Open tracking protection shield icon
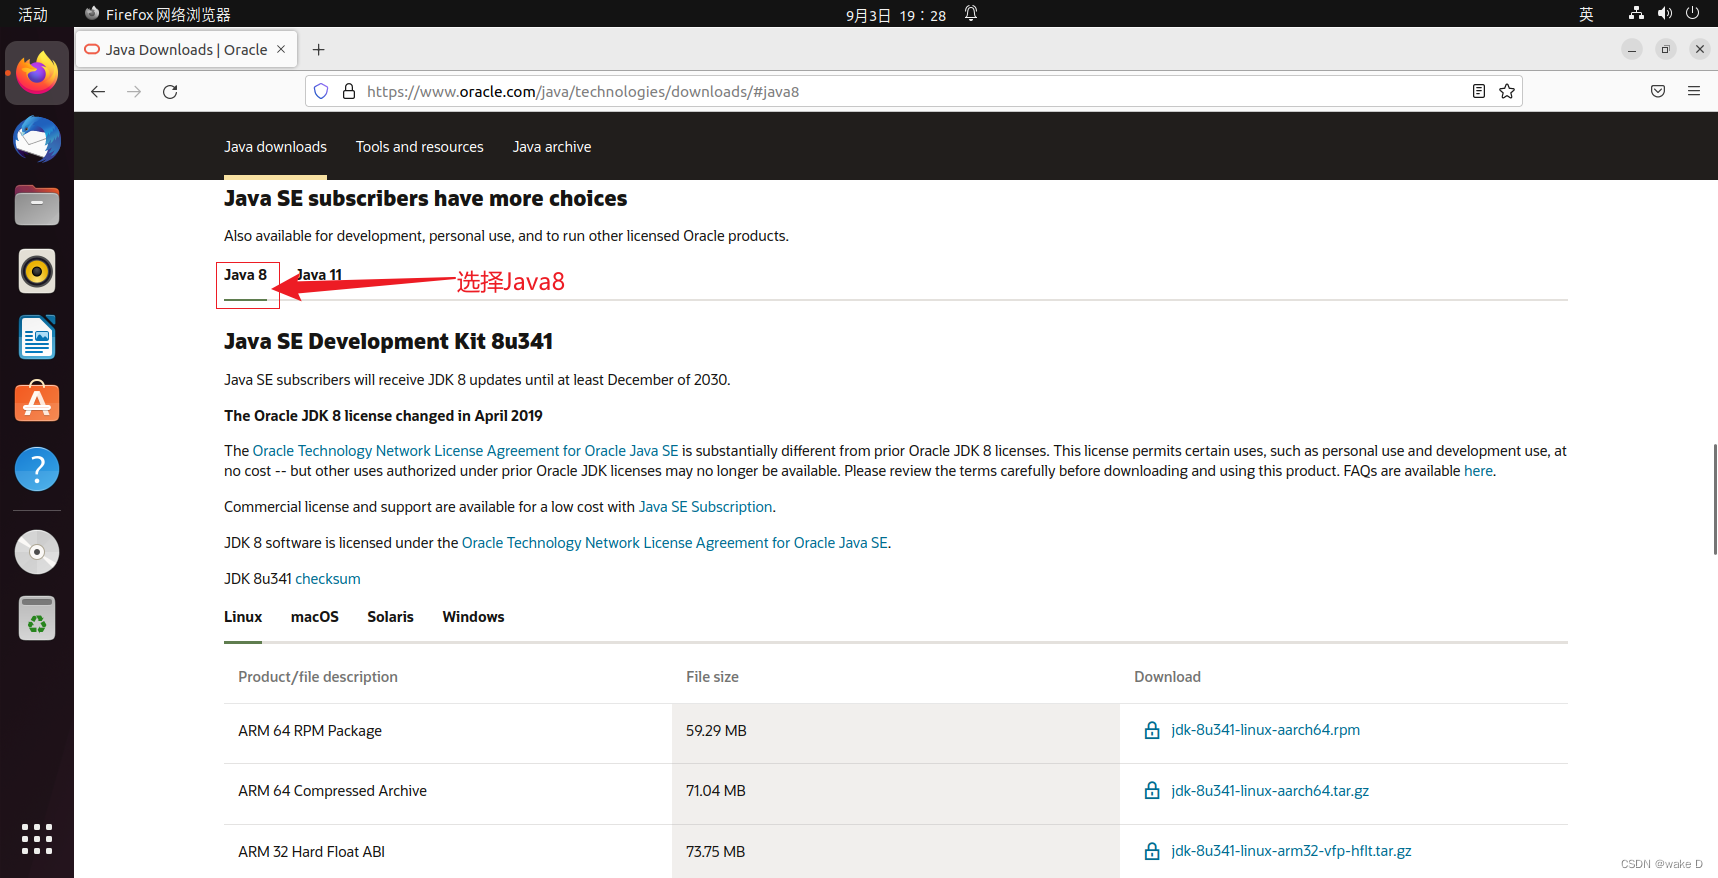The width and height of the screenshot is (1718, 878). (x=321, y=91)
